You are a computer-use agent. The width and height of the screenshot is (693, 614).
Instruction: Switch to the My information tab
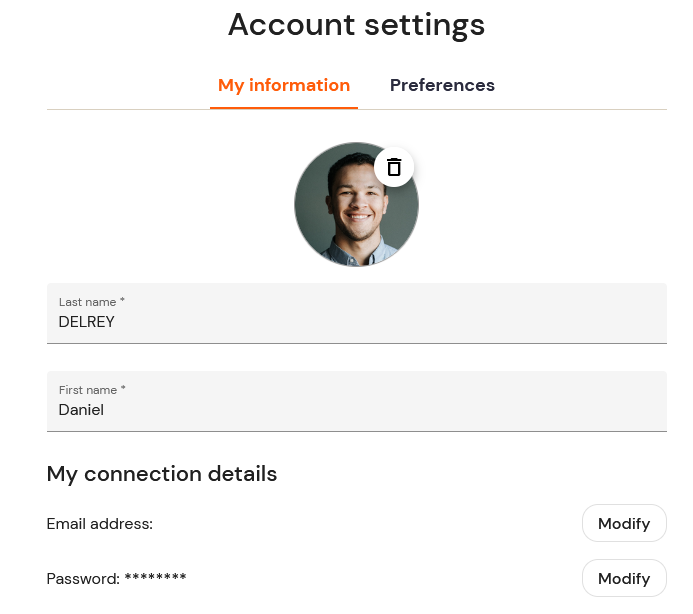coord(284,85)
